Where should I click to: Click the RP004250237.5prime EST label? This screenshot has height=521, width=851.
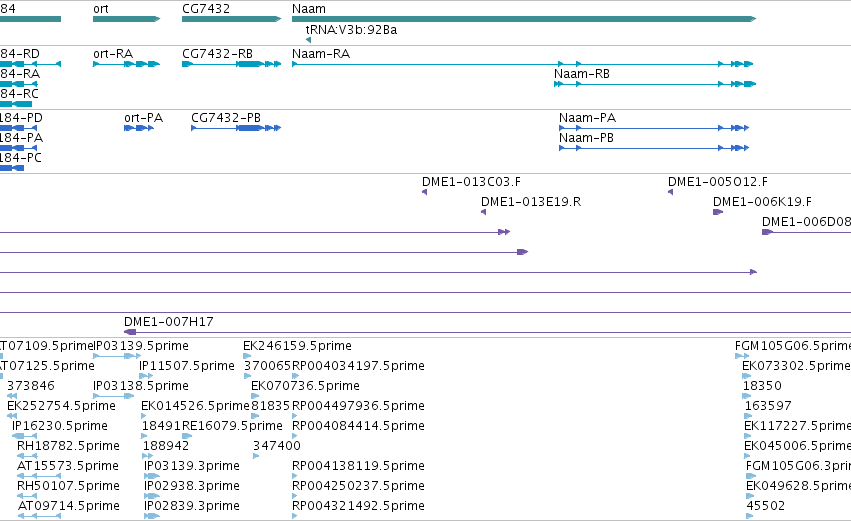coord(358,486)
